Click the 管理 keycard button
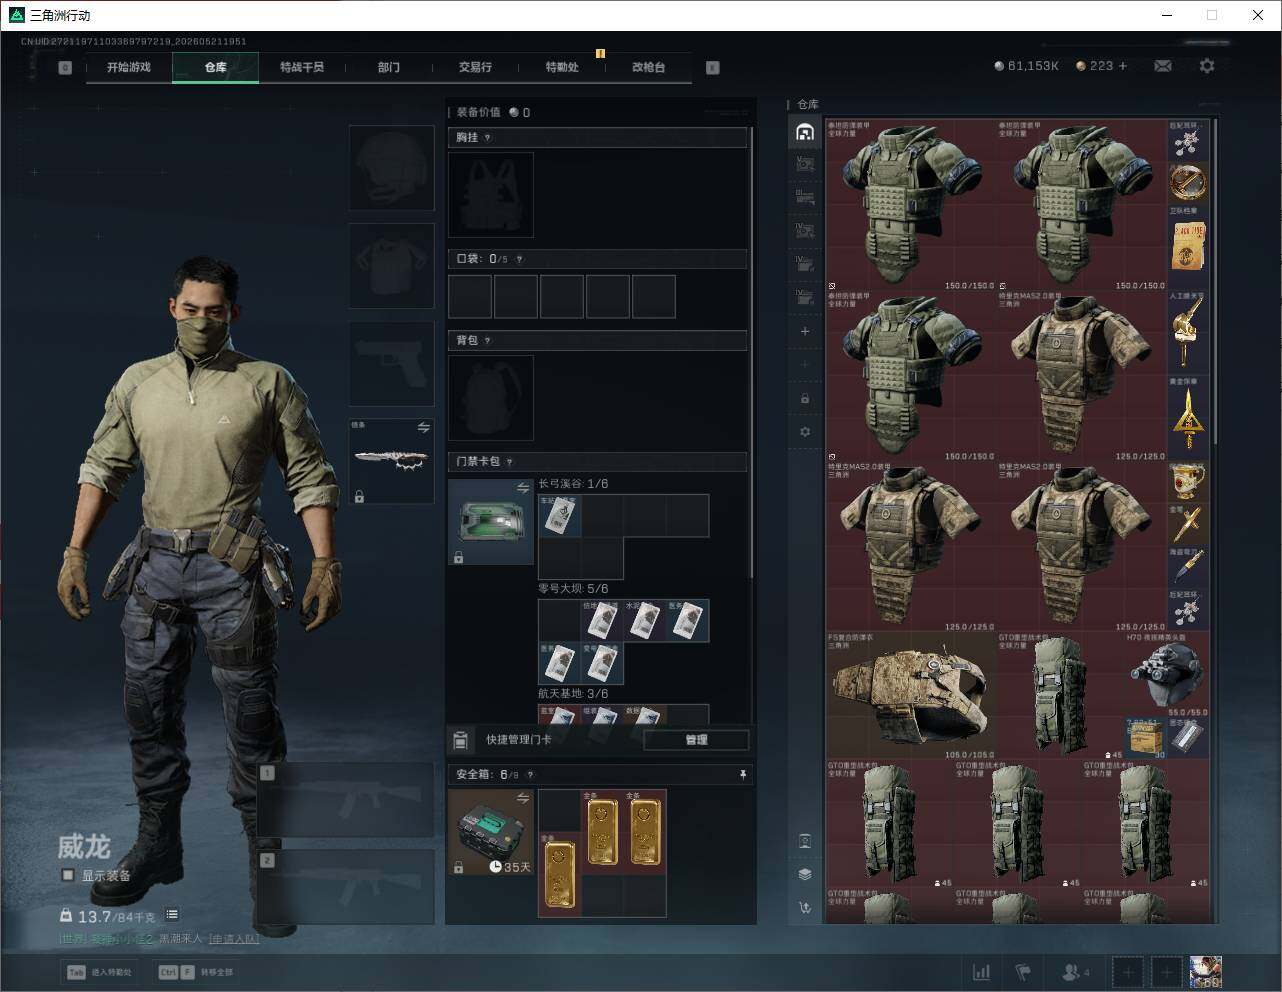 696,740
